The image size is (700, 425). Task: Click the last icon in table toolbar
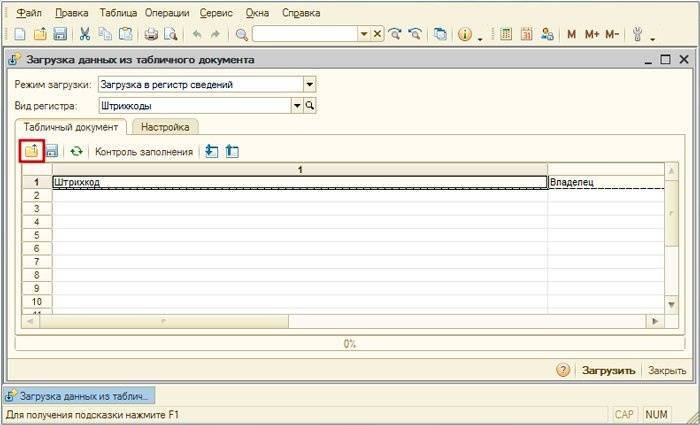pyautogui.click(x=232, y=151)
